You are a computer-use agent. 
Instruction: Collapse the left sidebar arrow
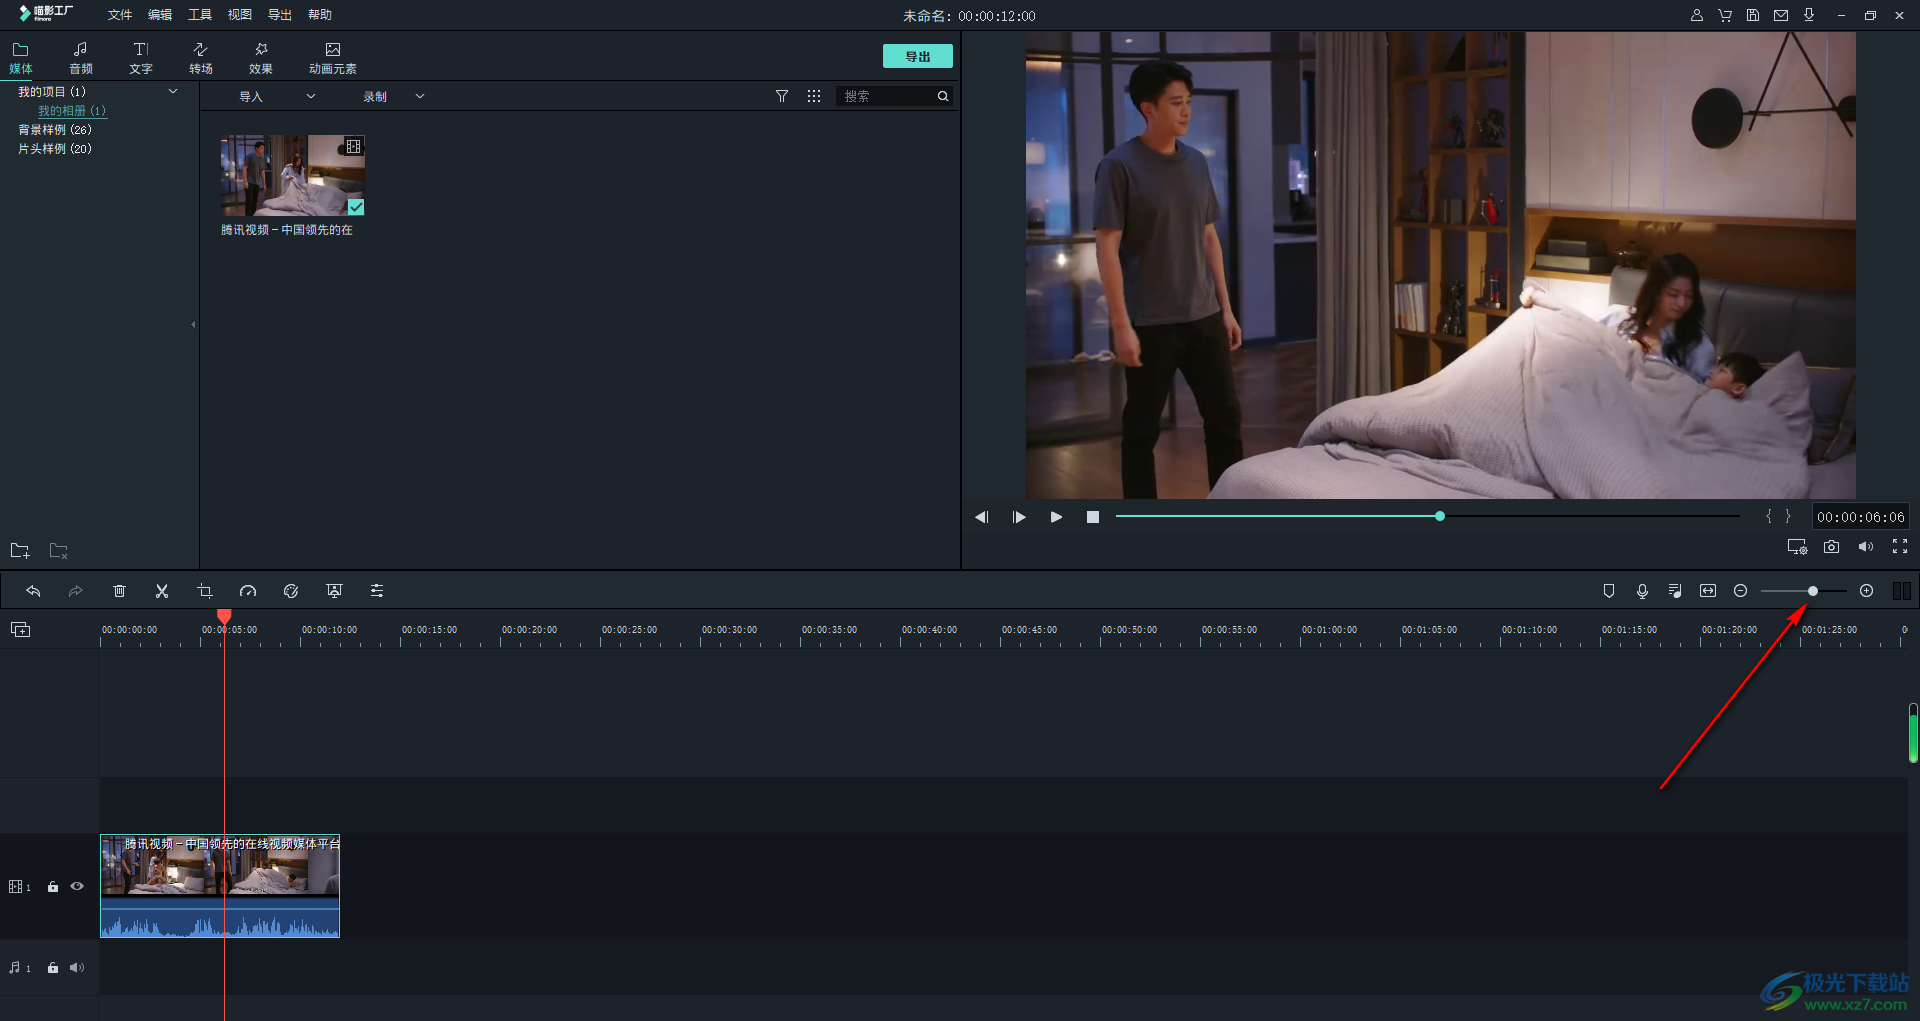[193, 324]
